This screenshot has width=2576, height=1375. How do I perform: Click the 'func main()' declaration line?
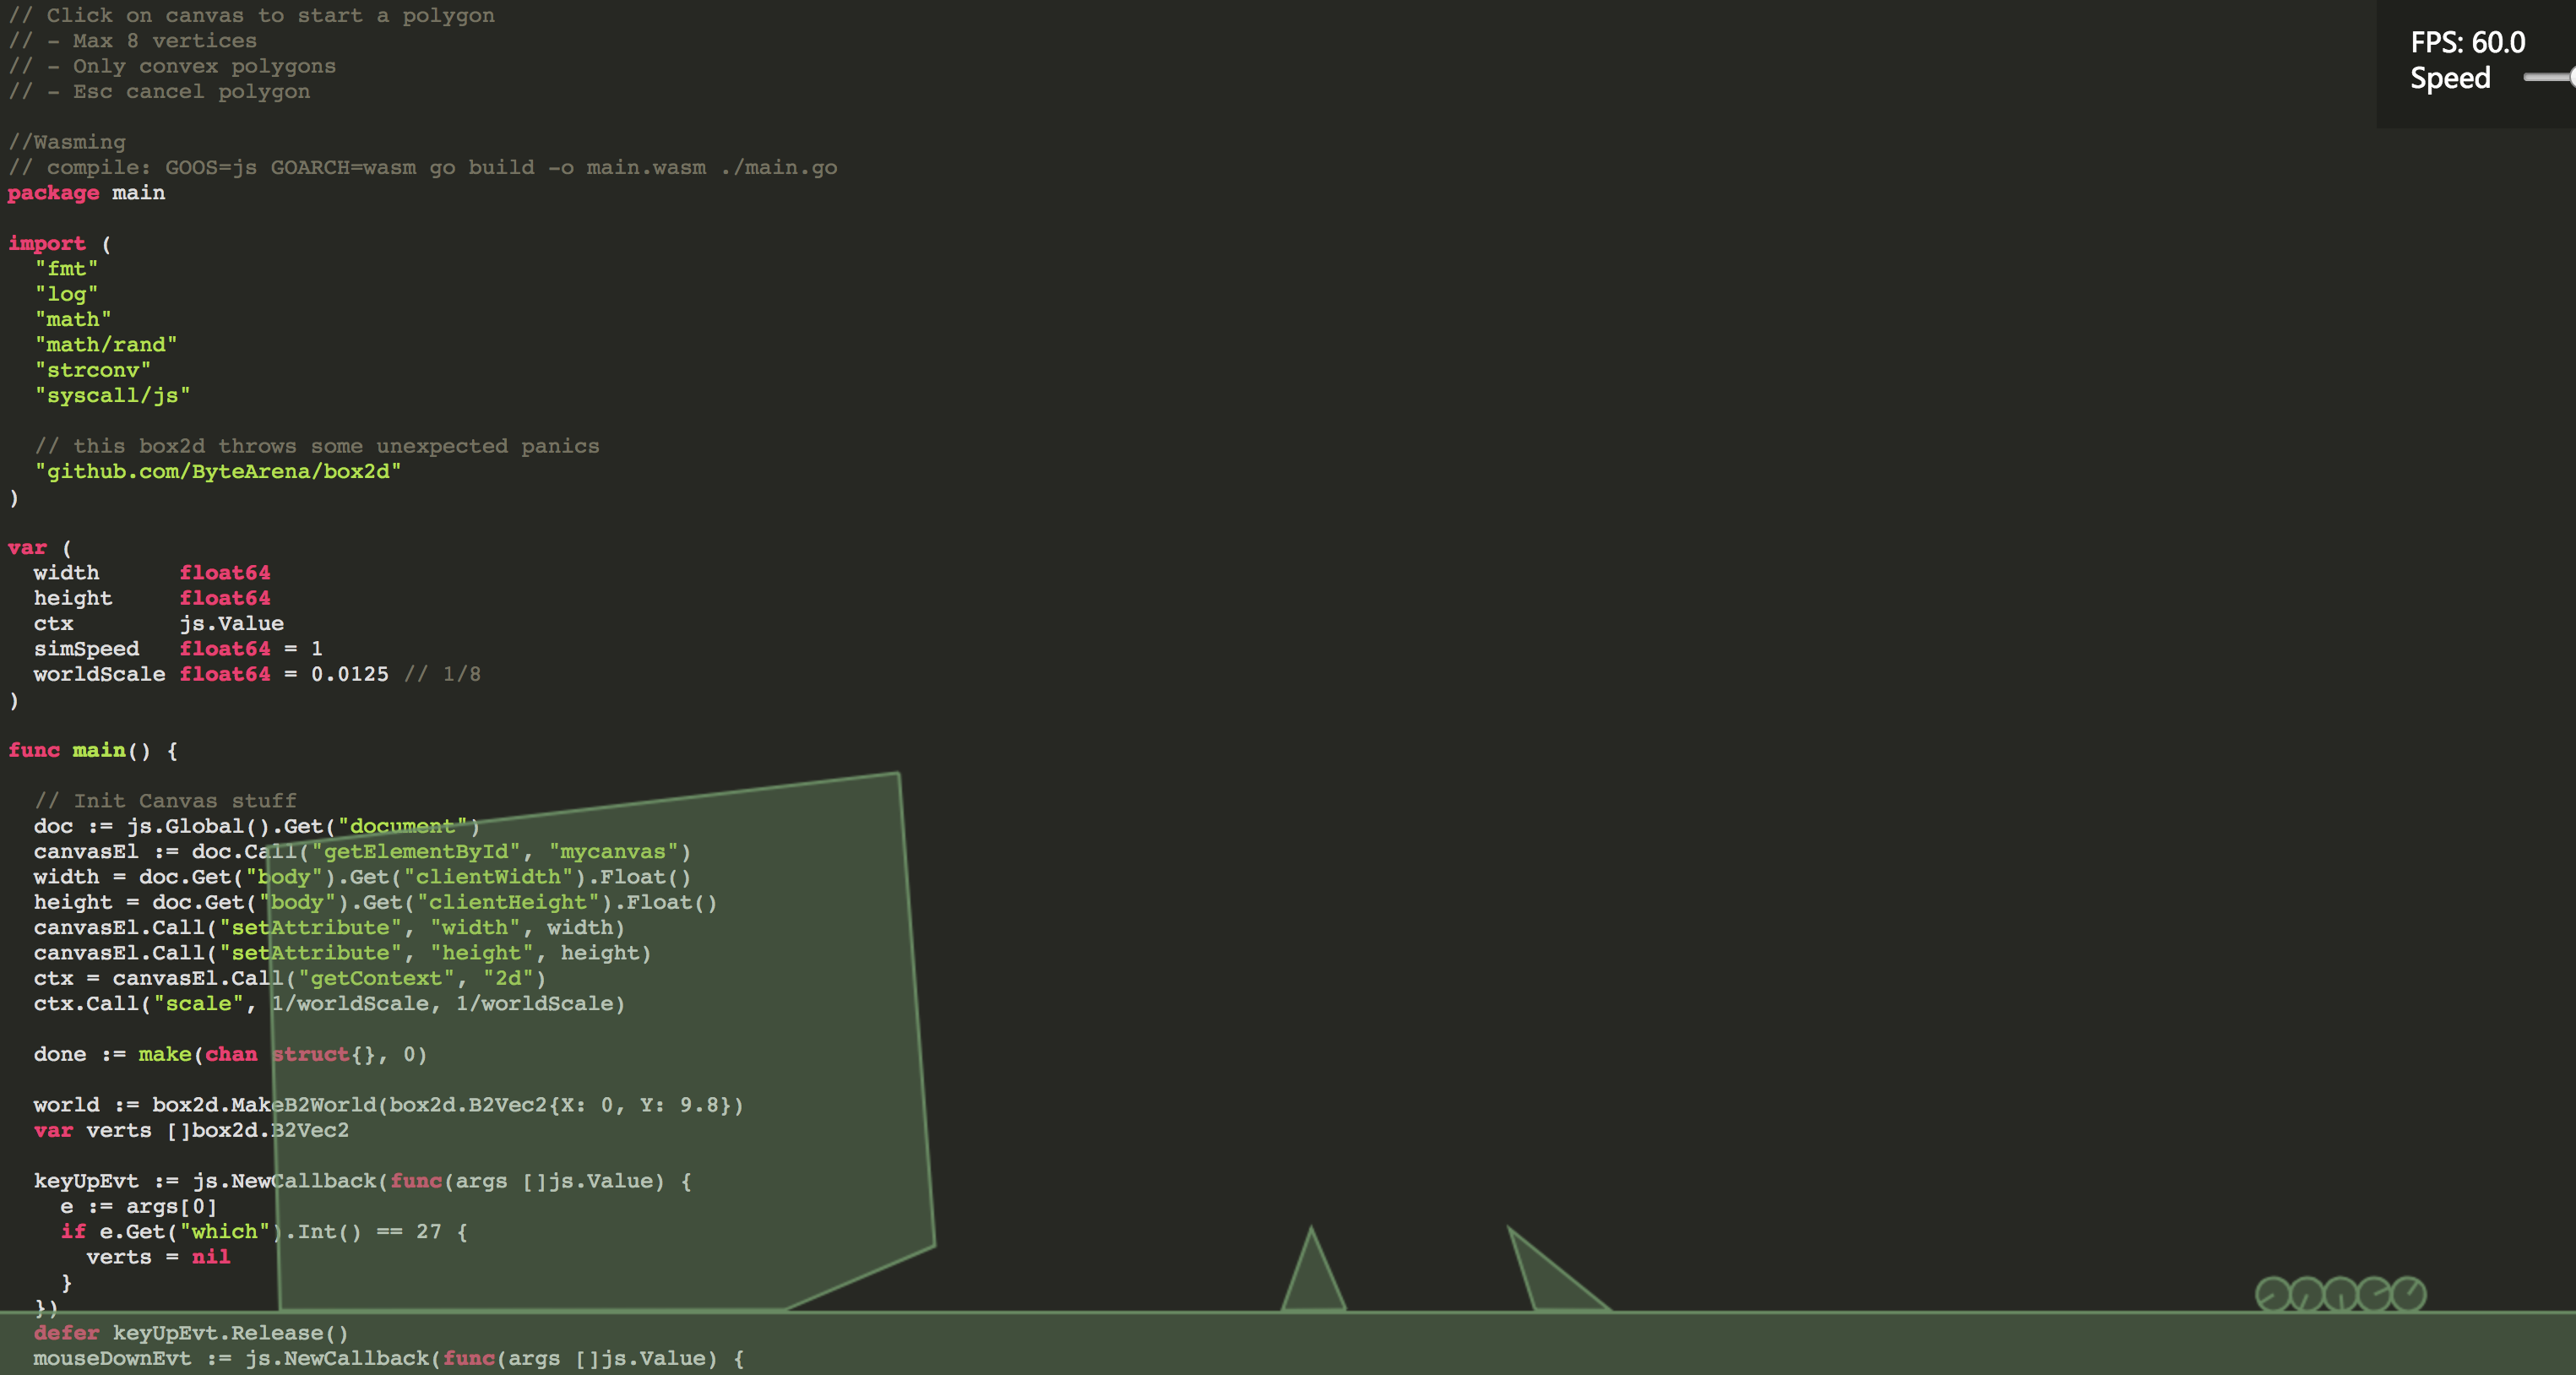[93, 750]
